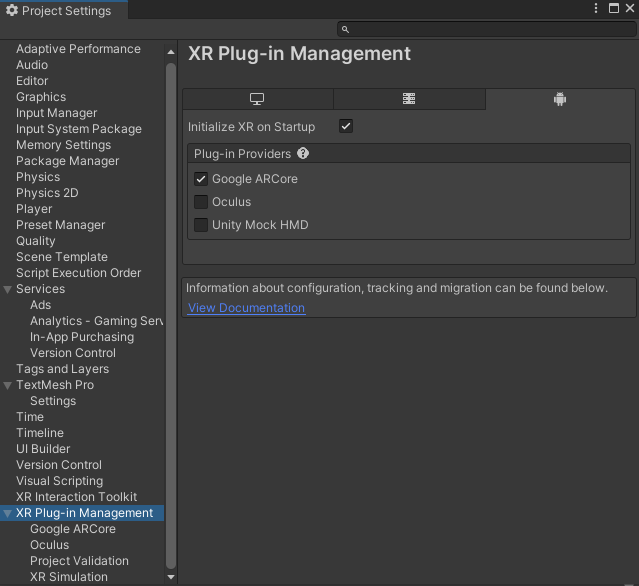Image resolution: width=639 pixels, height=586 pixels.
Task: Open Input System Package settings
Action: click(x=79, y=129)
